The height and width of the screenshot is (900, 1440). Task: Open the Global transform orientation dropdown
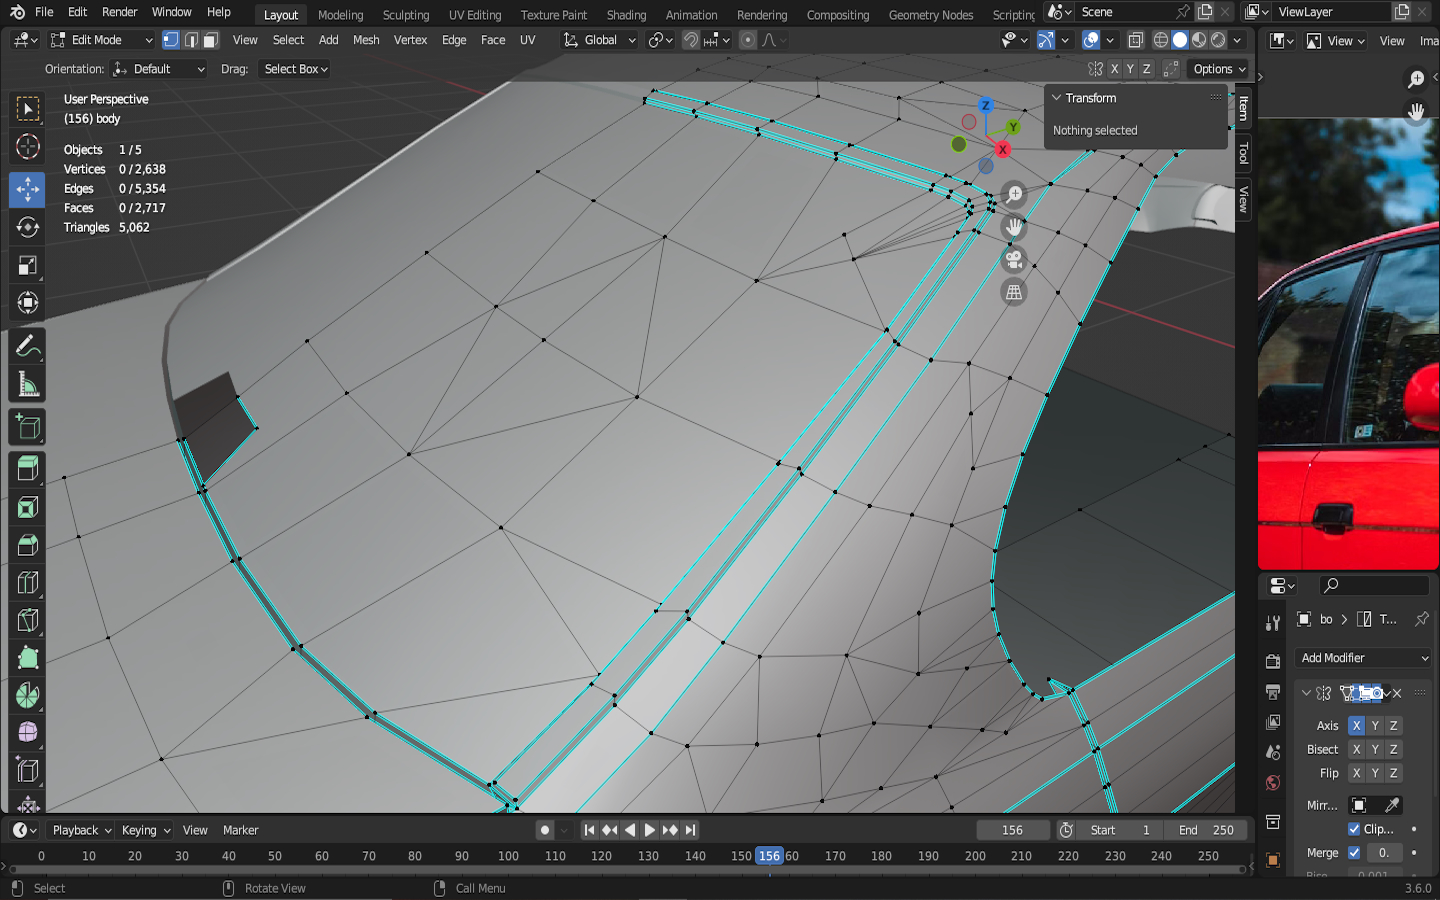(x=600, y=40)
